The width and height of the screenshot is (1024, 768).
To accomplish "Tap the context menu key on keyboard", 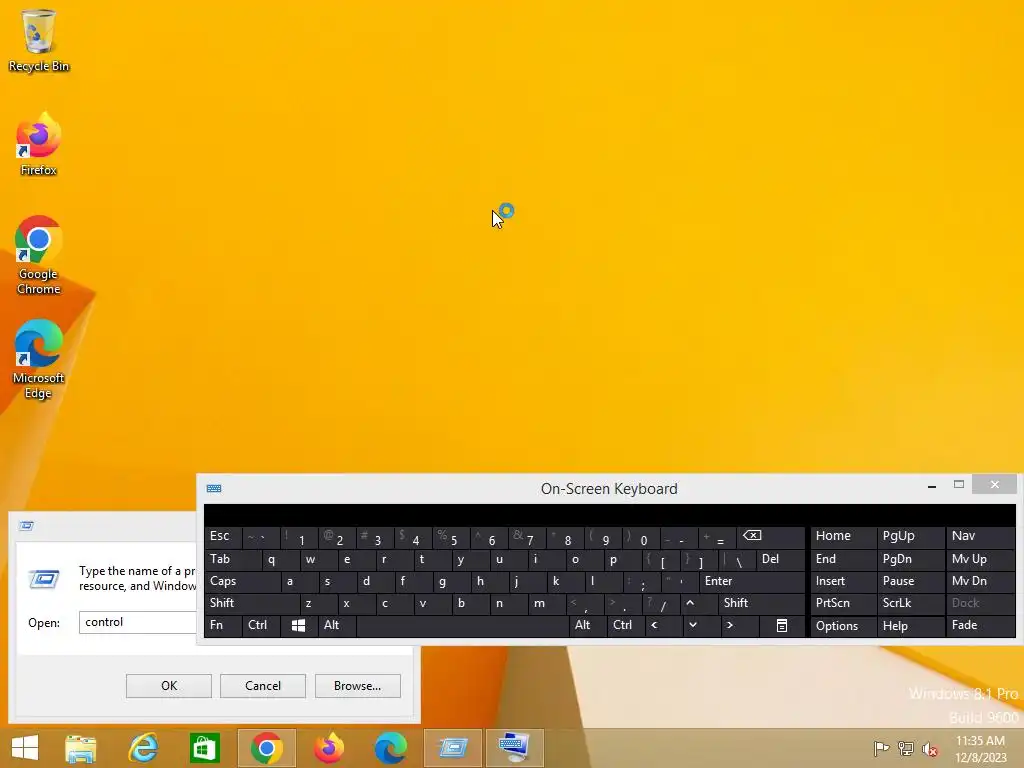I will 782,626.
